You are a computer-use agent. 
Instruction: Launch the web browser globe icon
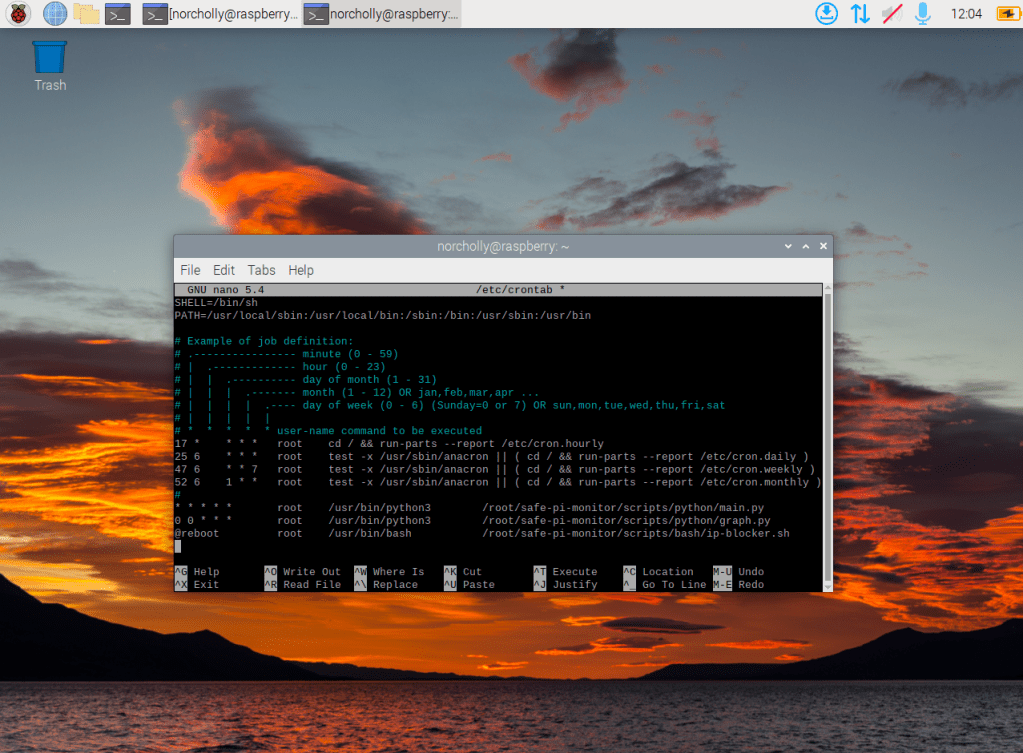(54, 14)
